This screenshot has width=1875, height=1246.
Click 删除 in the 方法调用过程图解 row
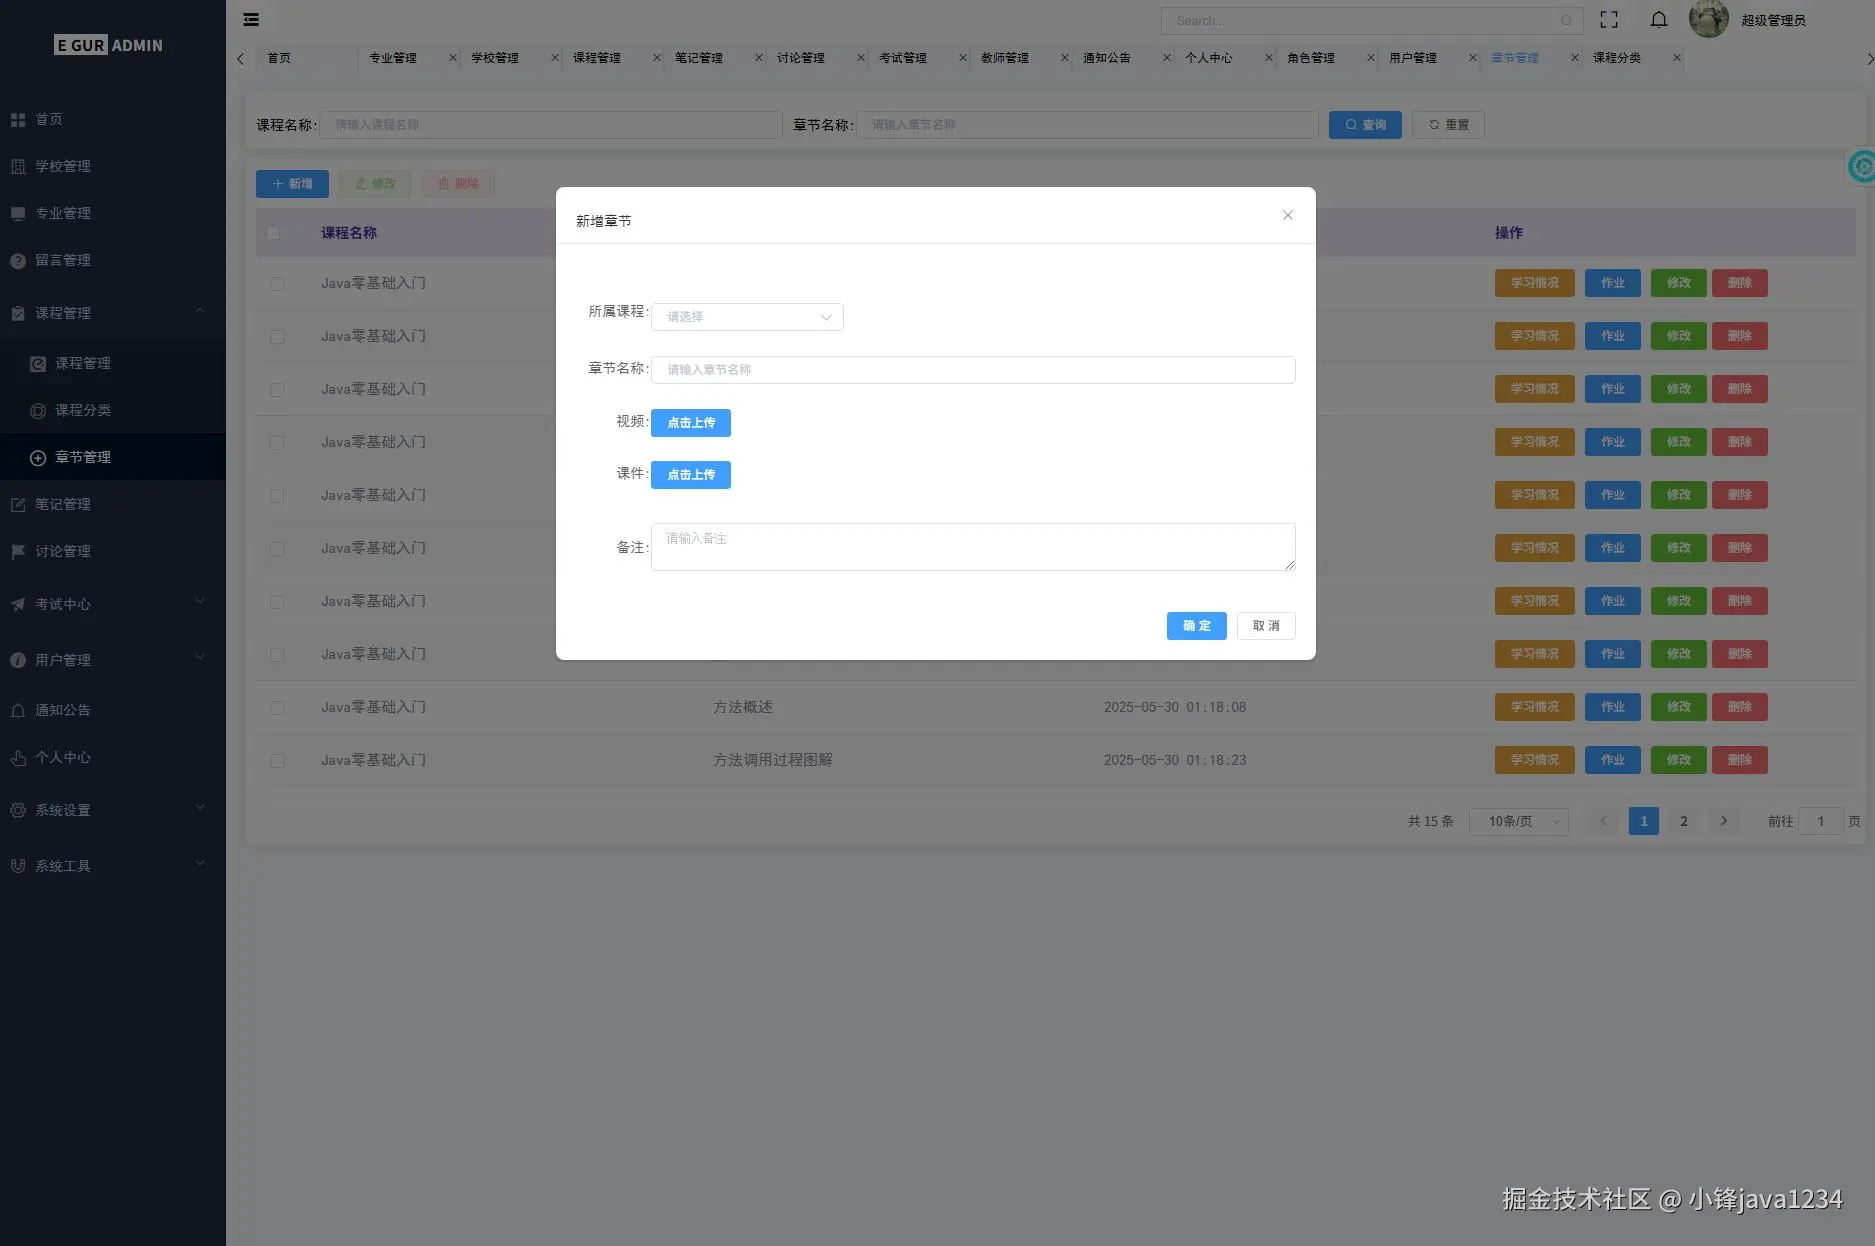tap(1739, 760)
